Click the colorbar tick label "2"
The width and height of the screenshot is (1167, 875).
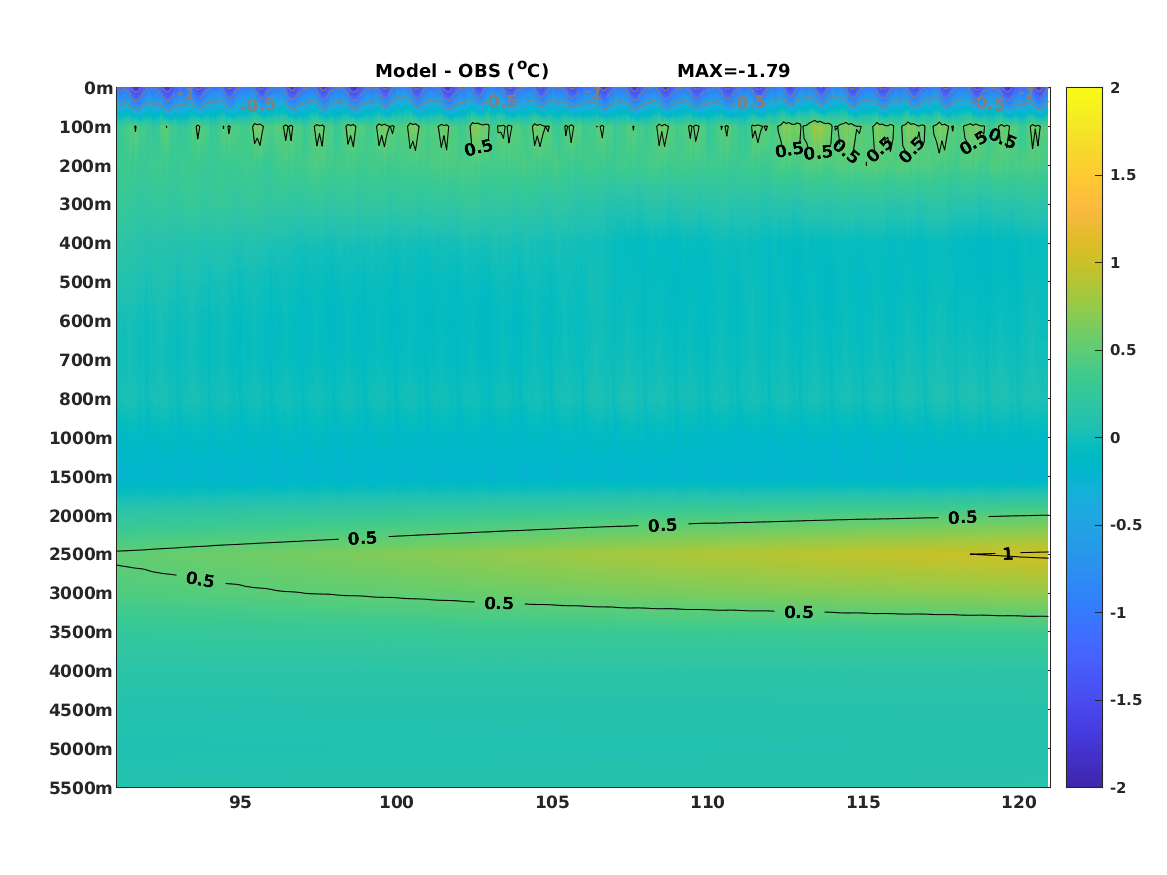[1115, 88]
